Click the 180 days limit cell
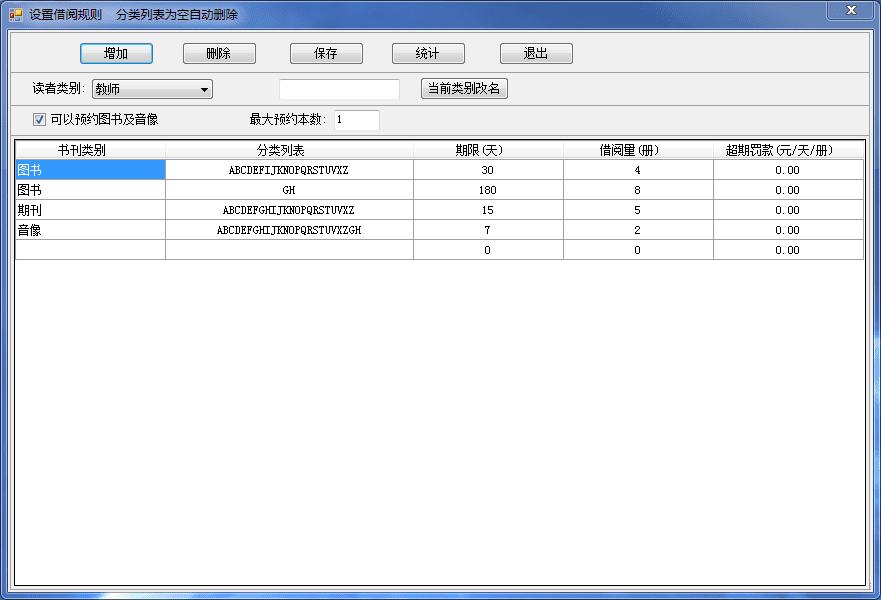 click(487, 190)
